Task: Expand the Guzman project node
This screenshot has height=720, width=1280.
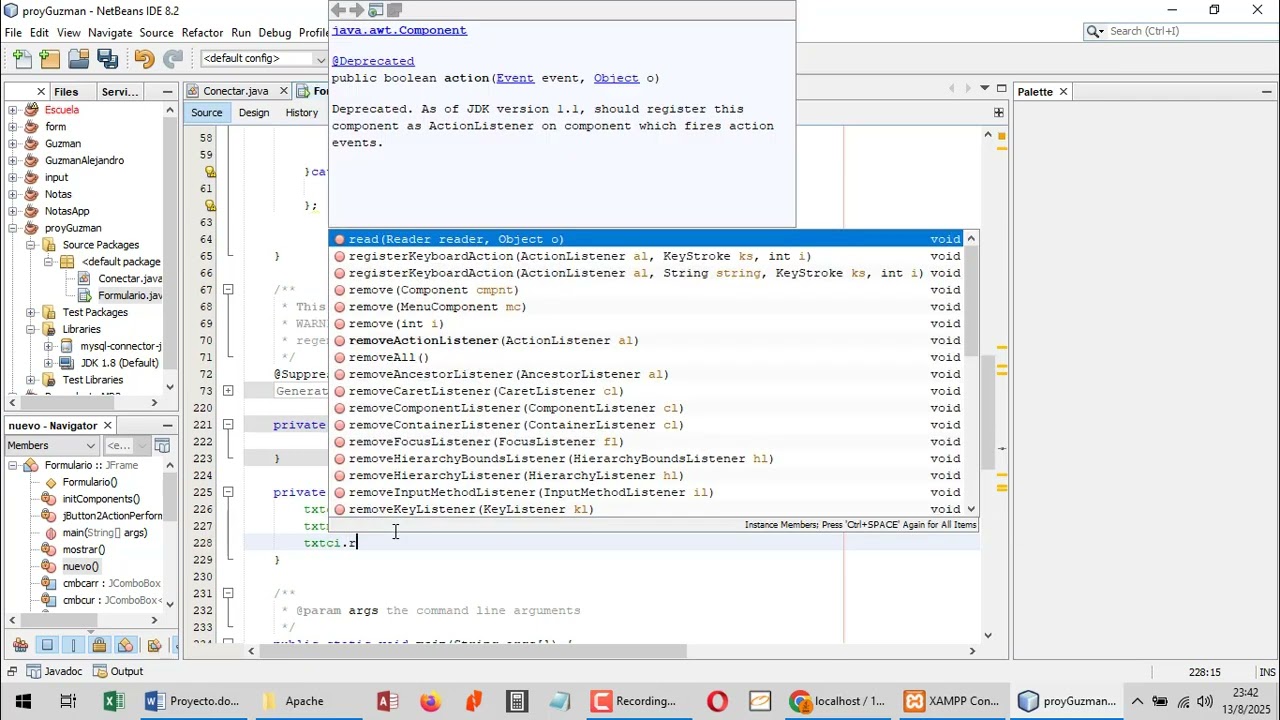Action: point(13,144)
